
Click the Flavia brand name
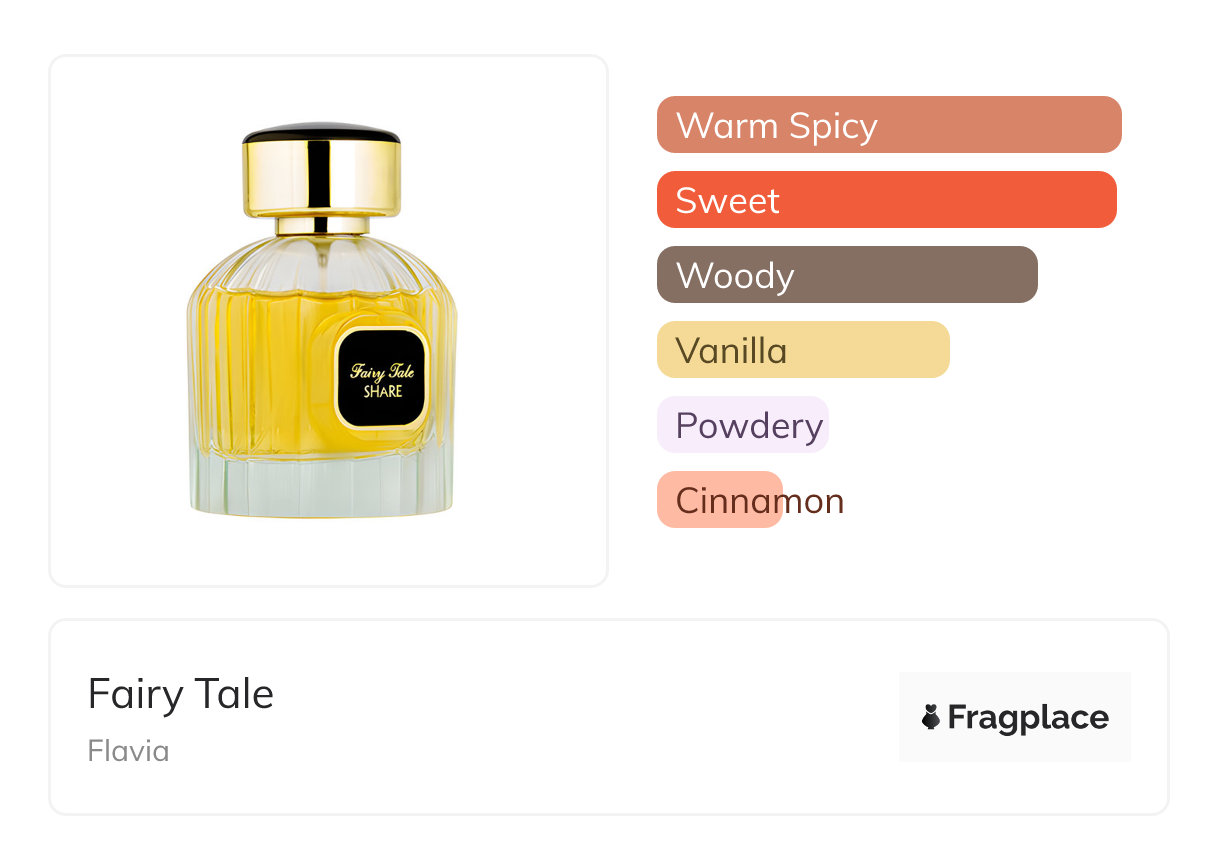[x=128, y=751]
